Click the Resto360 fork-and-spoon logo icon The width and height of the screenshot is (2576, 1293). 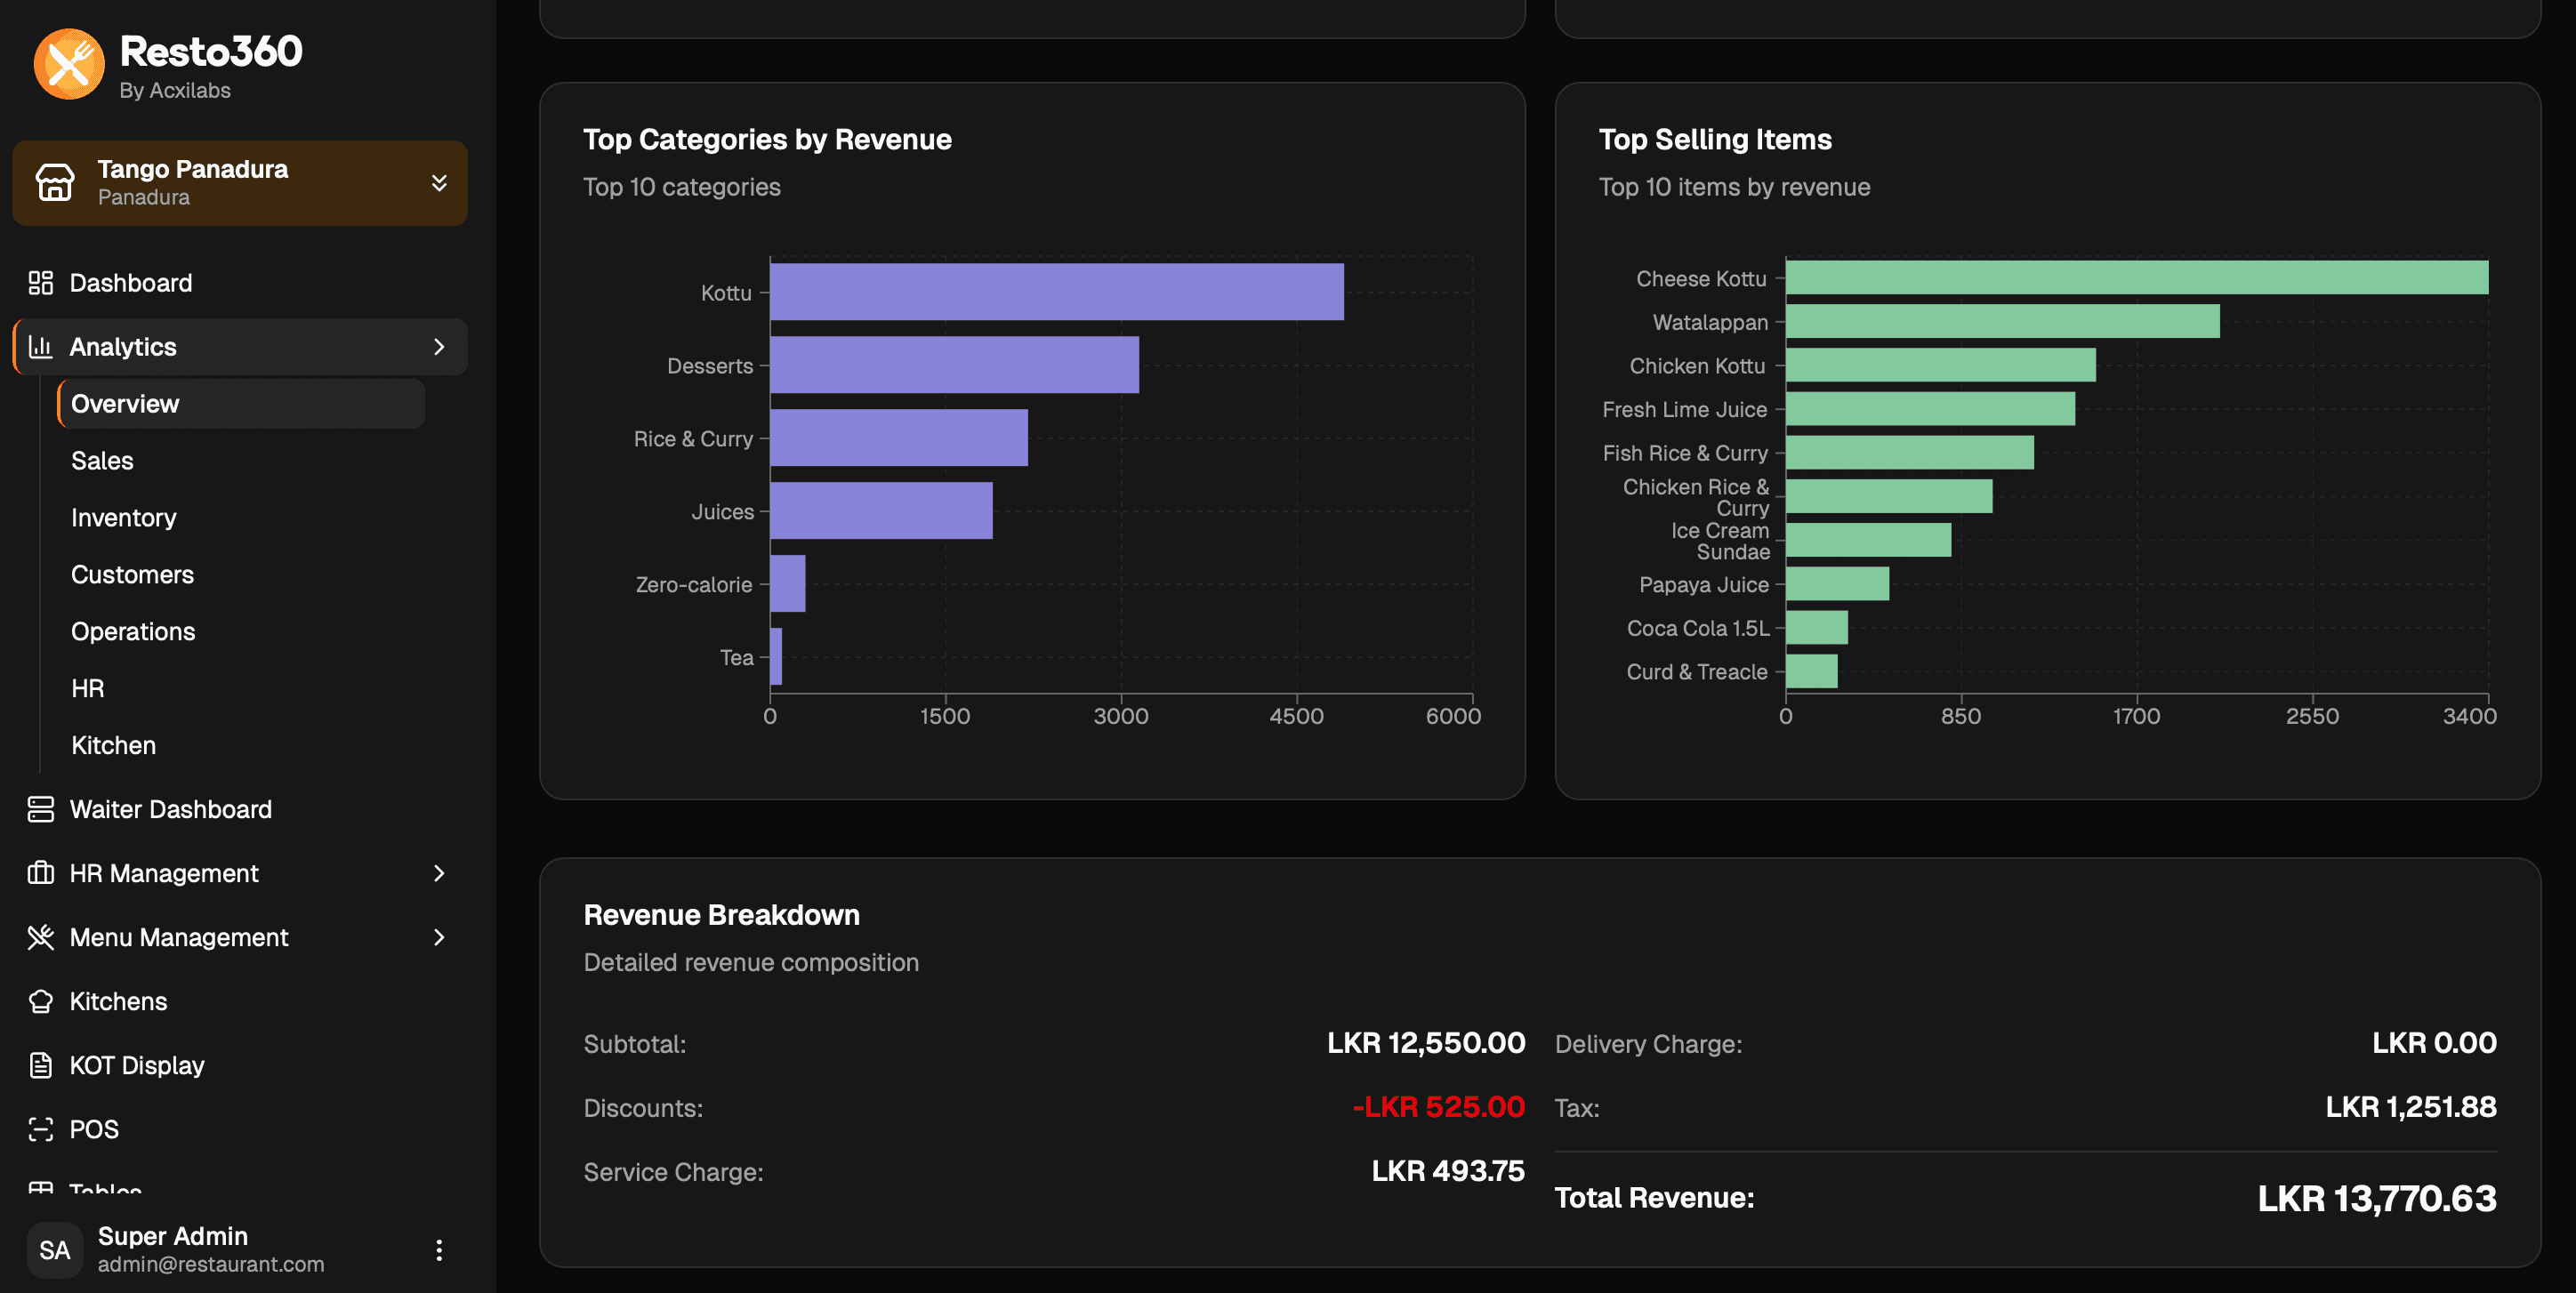(67, 63)
